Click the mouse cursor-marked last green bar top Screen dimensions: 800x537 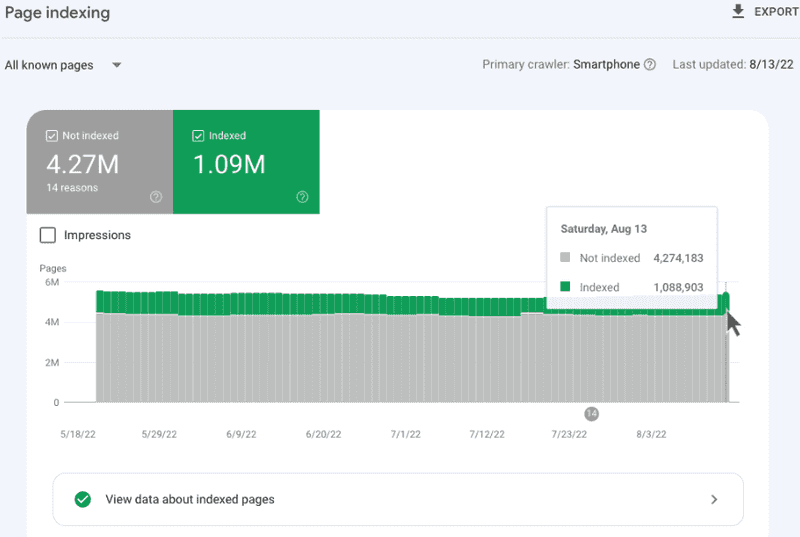pos(726,298)
